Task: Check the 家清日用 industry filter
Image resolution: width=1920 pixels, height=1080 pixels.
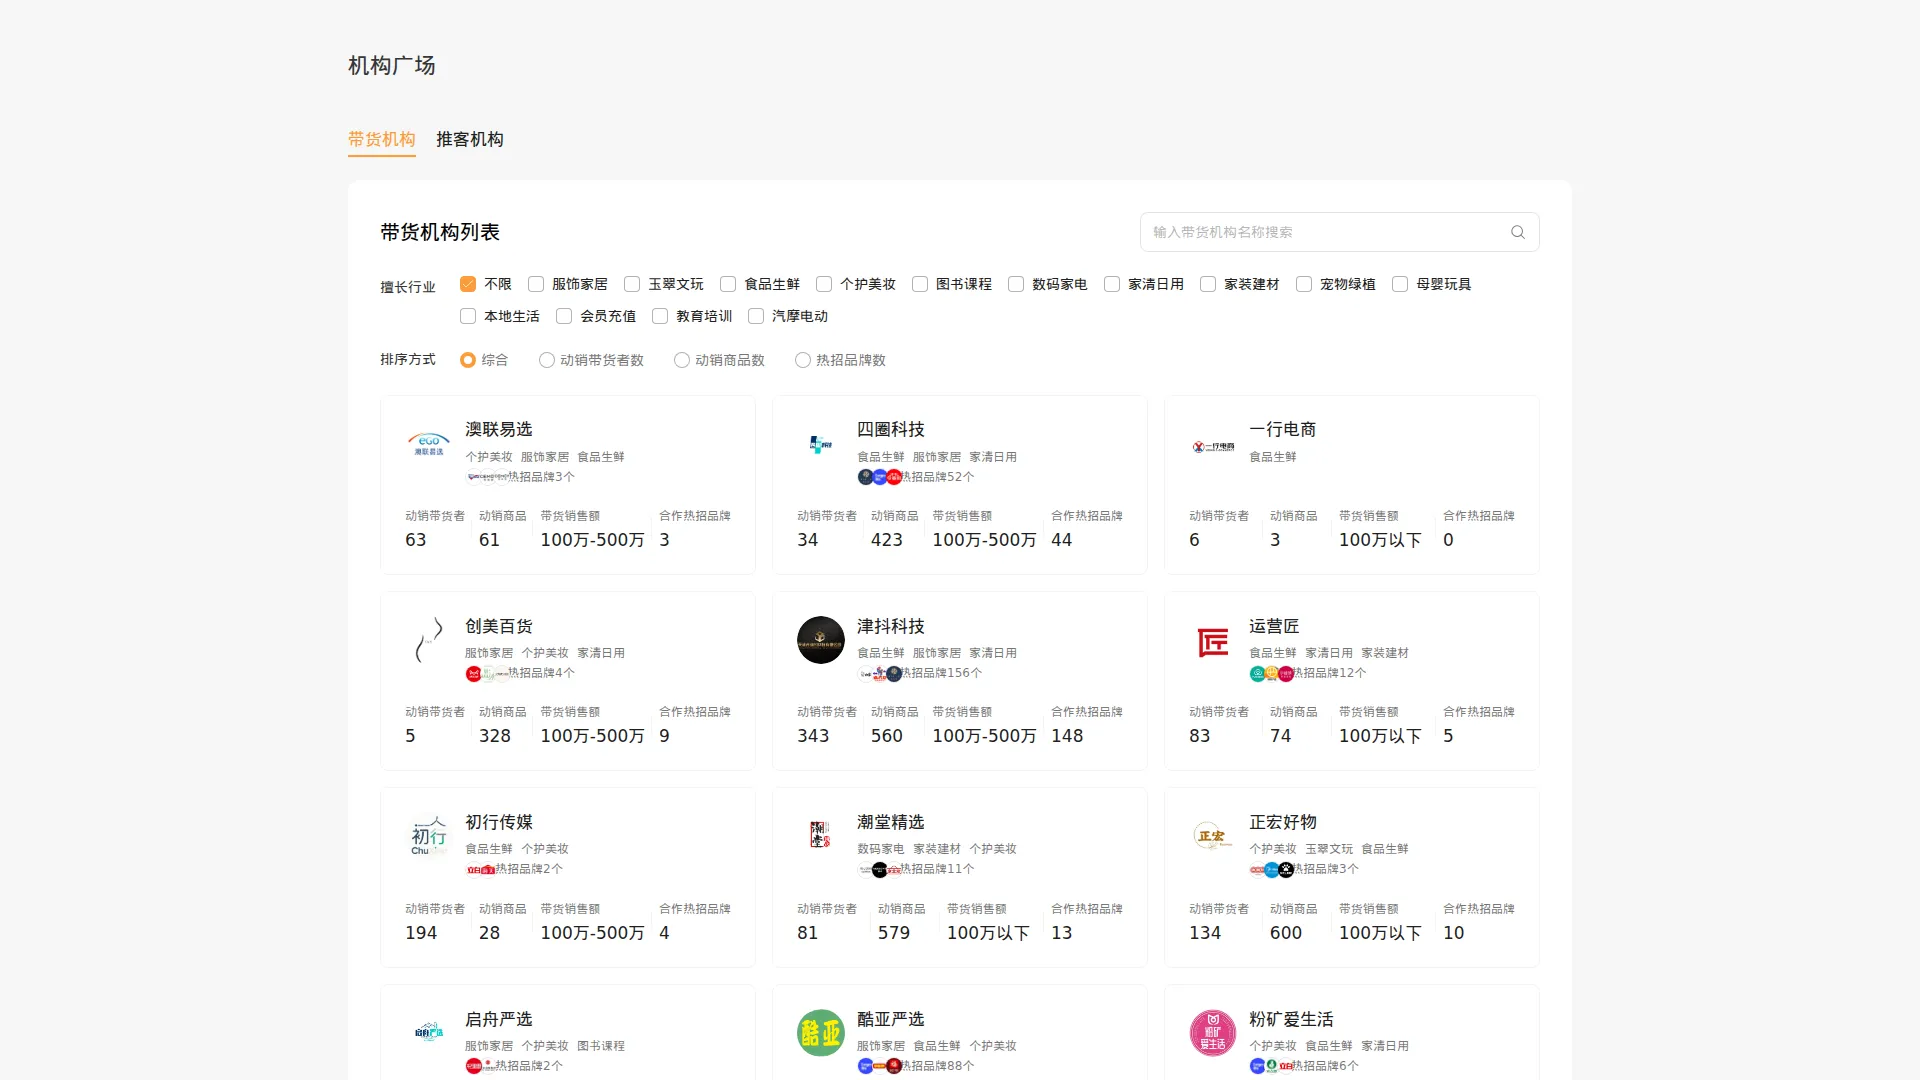Action: (1112, 284)
